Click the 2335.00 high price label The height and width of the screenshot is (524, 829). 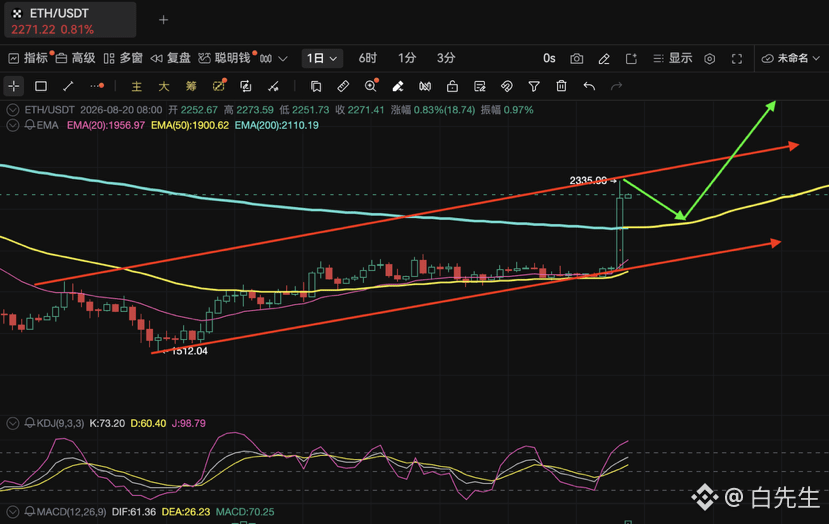[x=588, y=180]
